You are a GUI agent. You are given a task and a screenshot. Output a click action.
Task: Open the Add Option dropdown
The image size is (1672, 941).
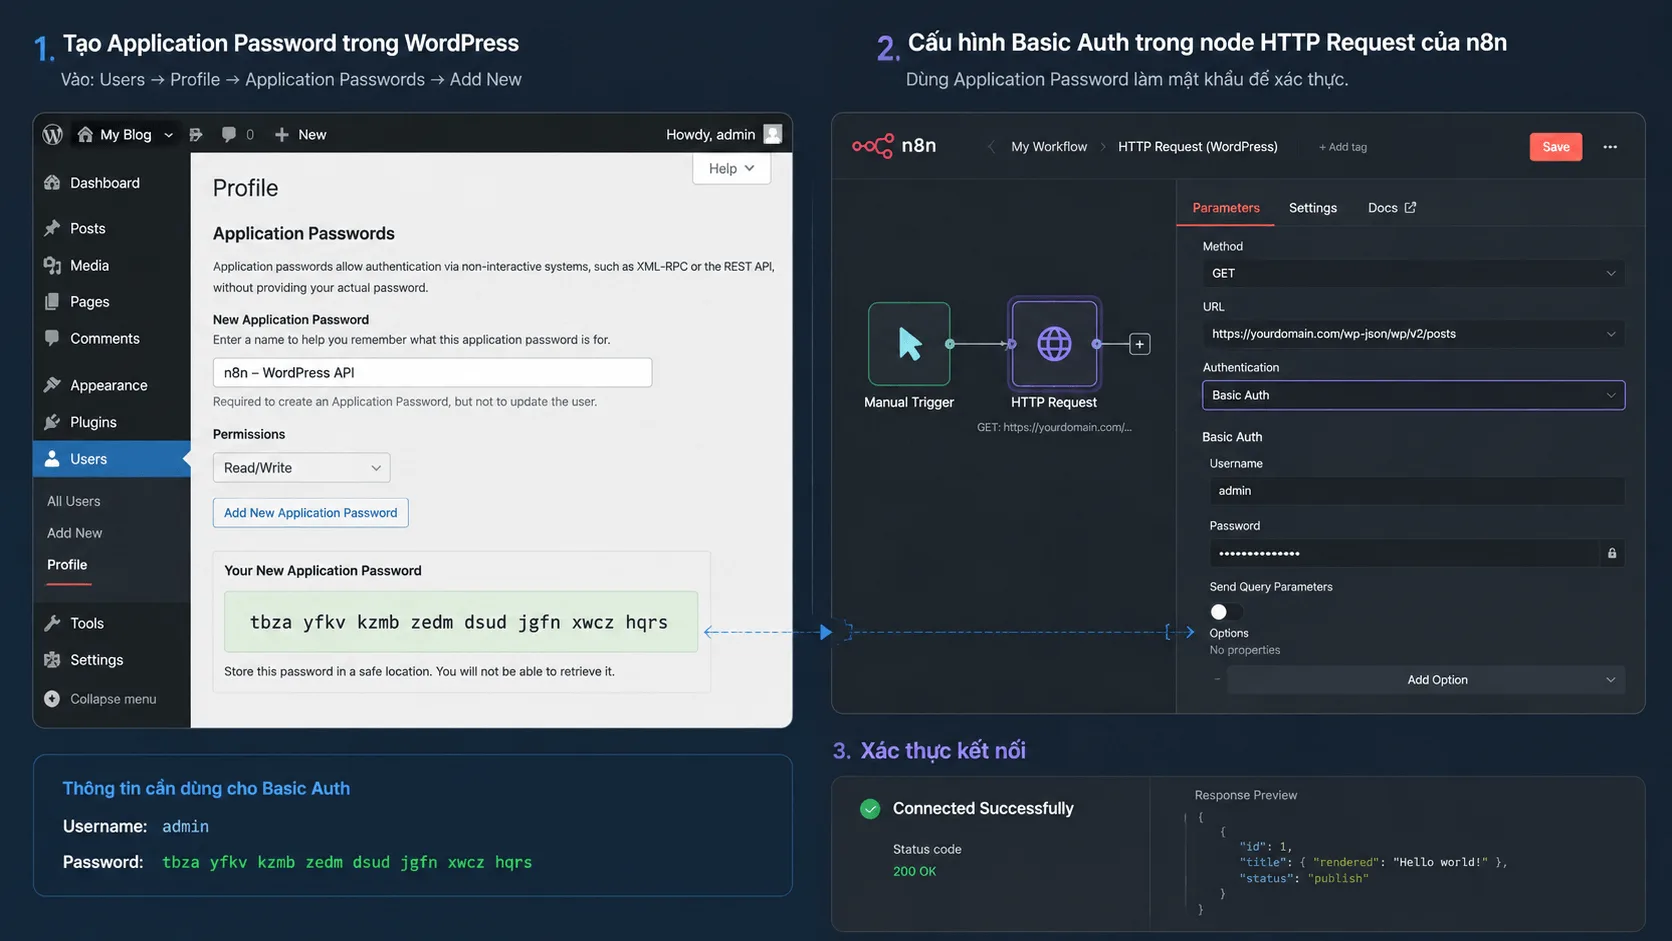pyautogui.click(x=1426, y=680)
